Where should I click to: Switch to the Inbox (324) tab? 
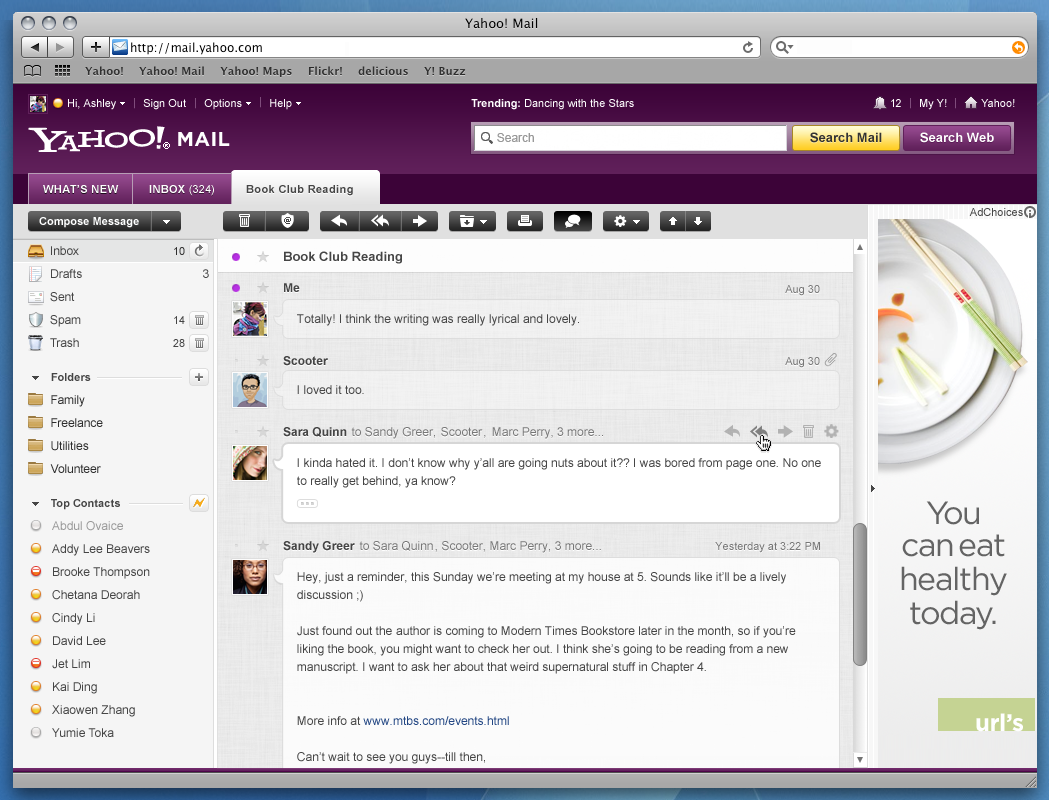181,189
